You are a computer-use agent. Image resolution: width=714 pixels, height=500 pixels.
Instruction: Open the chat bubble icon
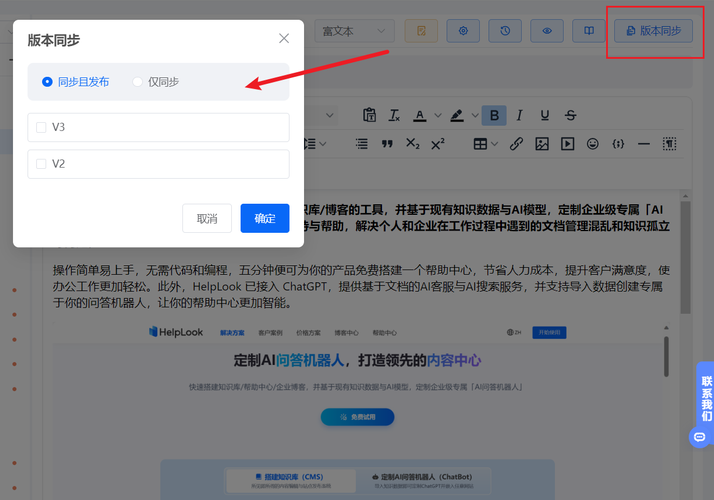click(x=699, y=437)
